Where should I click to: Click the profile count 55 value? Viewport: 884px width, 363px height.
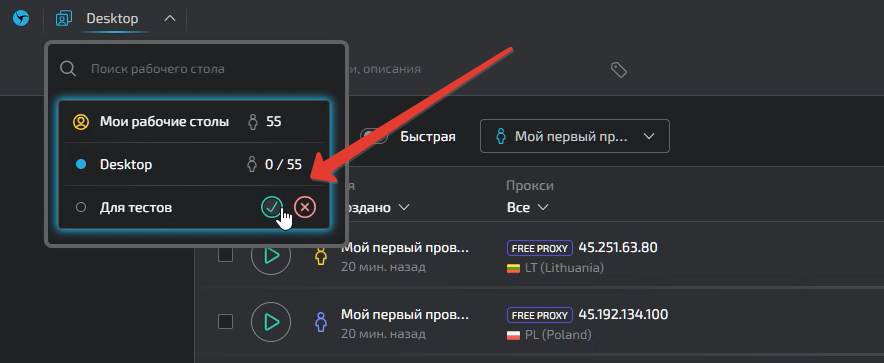point(273,122)
